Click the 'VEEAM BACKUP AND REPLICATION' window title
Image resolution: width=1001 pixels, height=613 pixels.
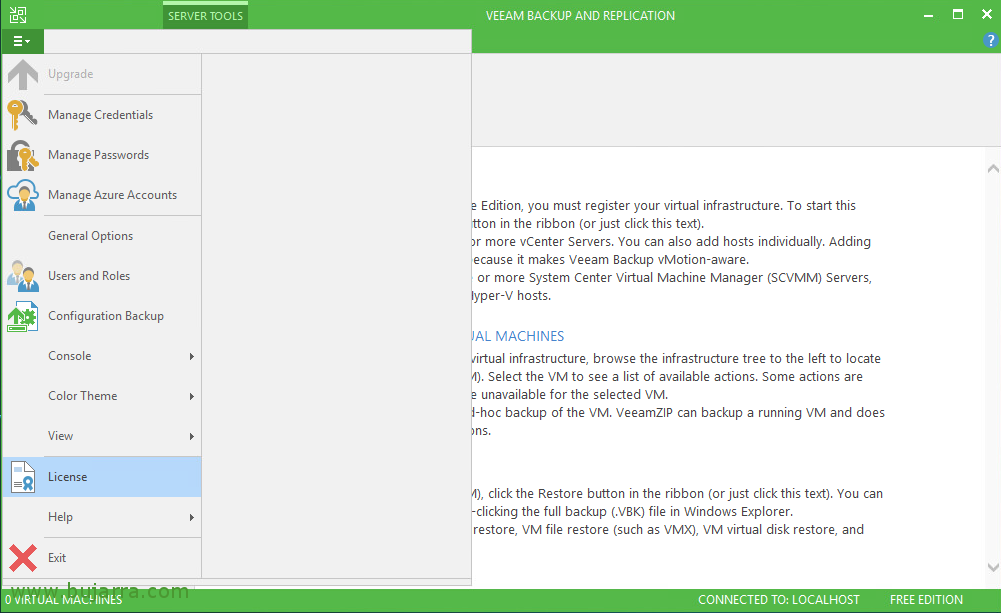(x=580, y=16)
